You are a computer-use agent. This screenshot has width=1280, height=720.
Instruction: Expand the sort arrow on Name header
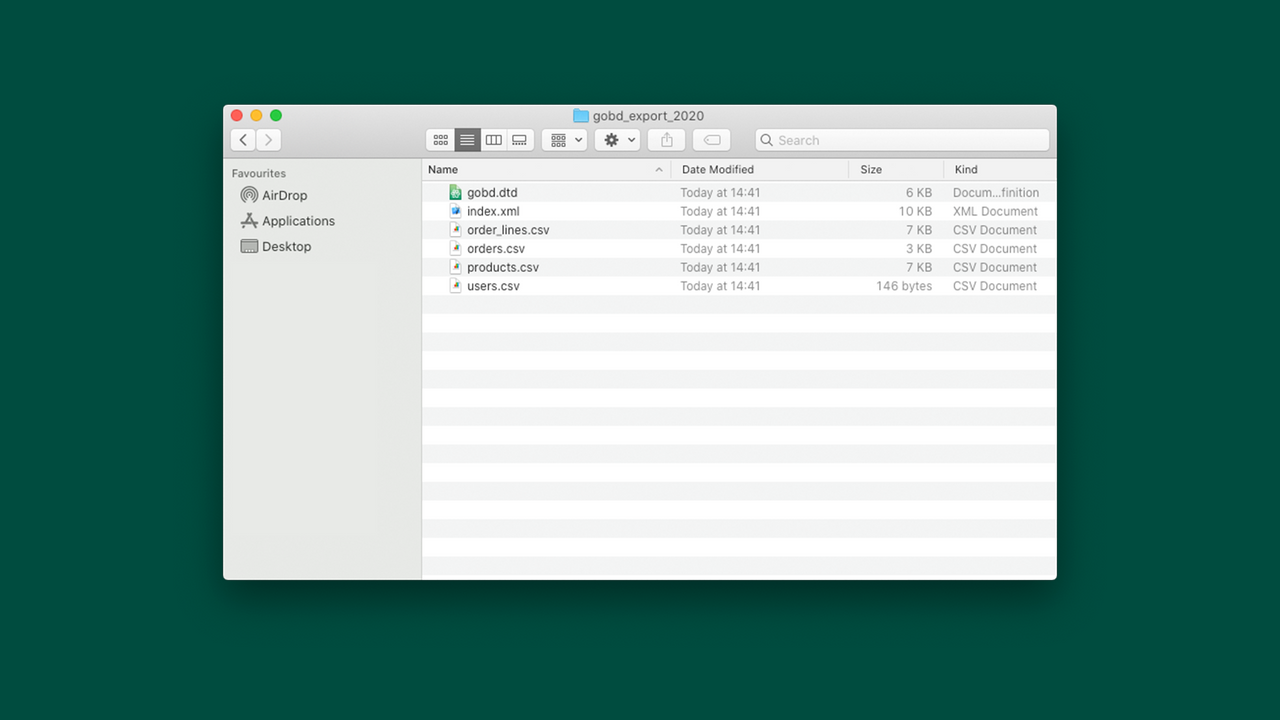[658, 169]
